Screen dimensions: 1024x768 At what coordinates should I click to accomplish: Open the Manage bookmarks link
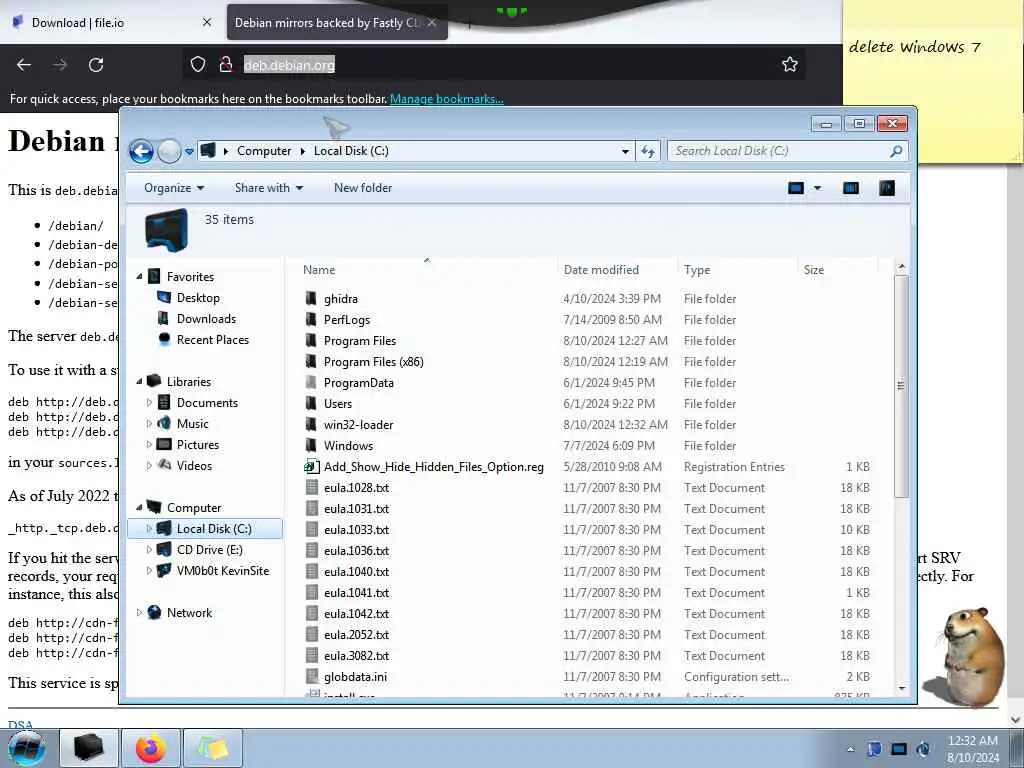[x=447, y=99]
